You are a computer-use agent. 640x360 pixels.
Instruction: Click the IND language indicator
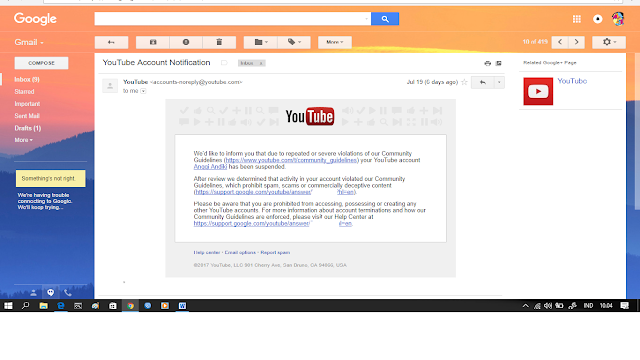(x=588, y=306)
